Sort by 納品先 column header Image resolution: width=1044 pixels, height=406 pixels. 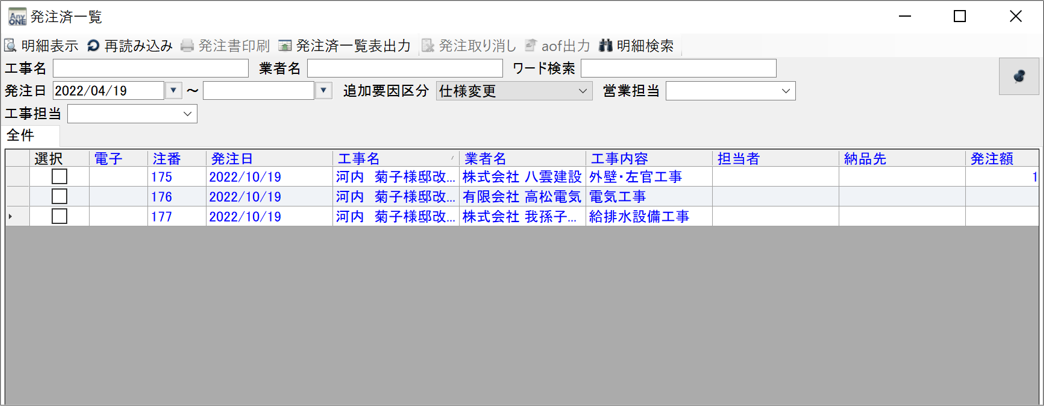pyautogui.click(x=902, y=158)
